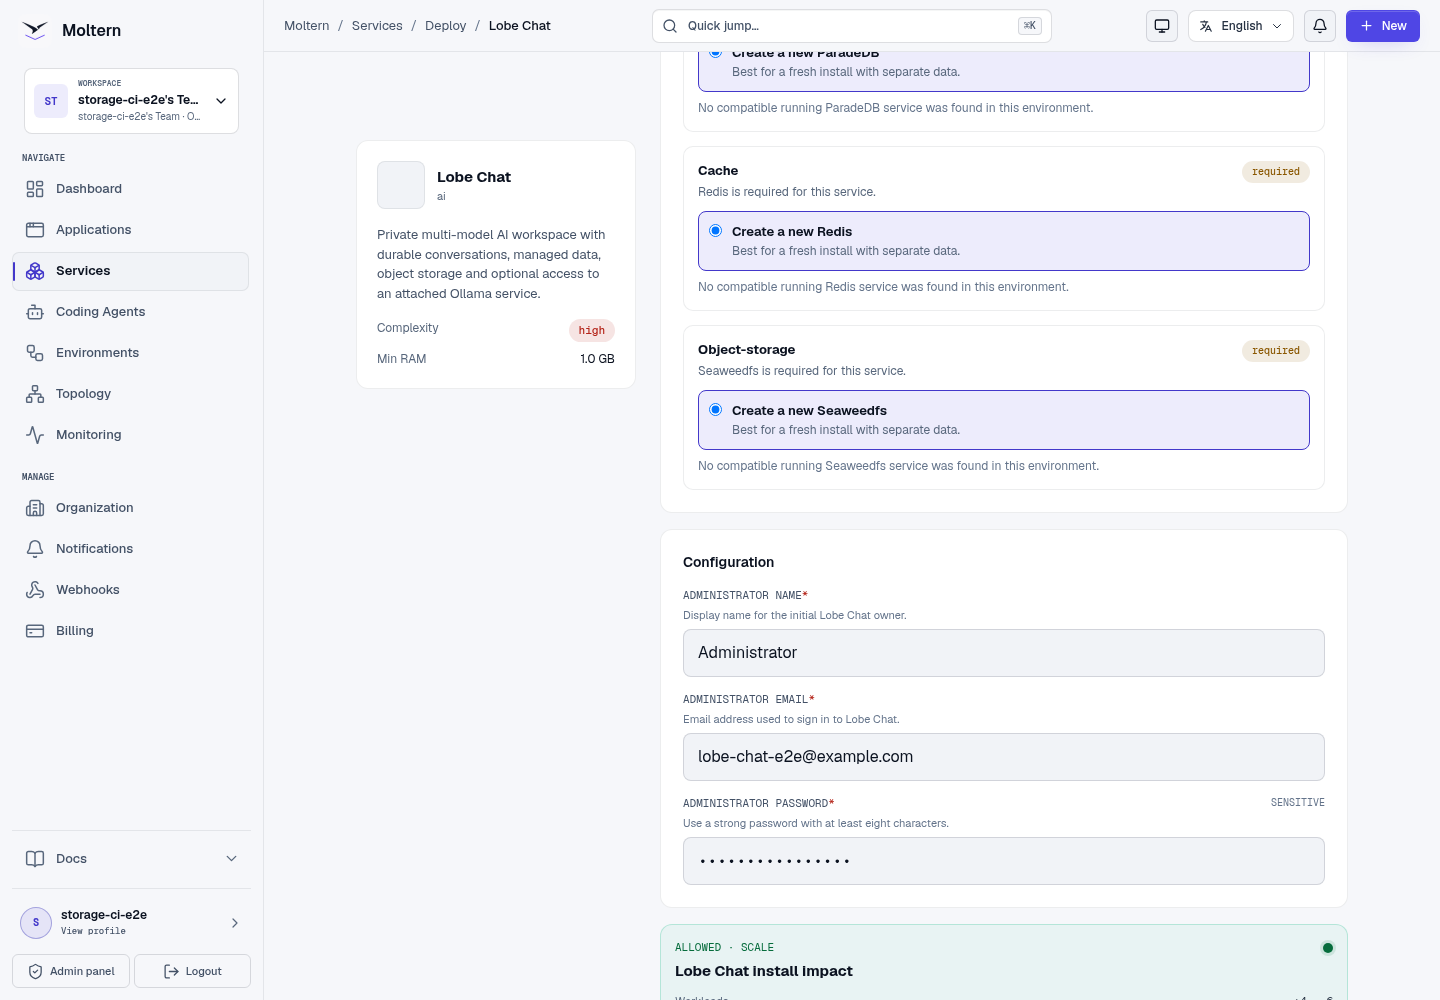Click the Organization building icon
The image size is (1440, 1000).
(35, 508)
